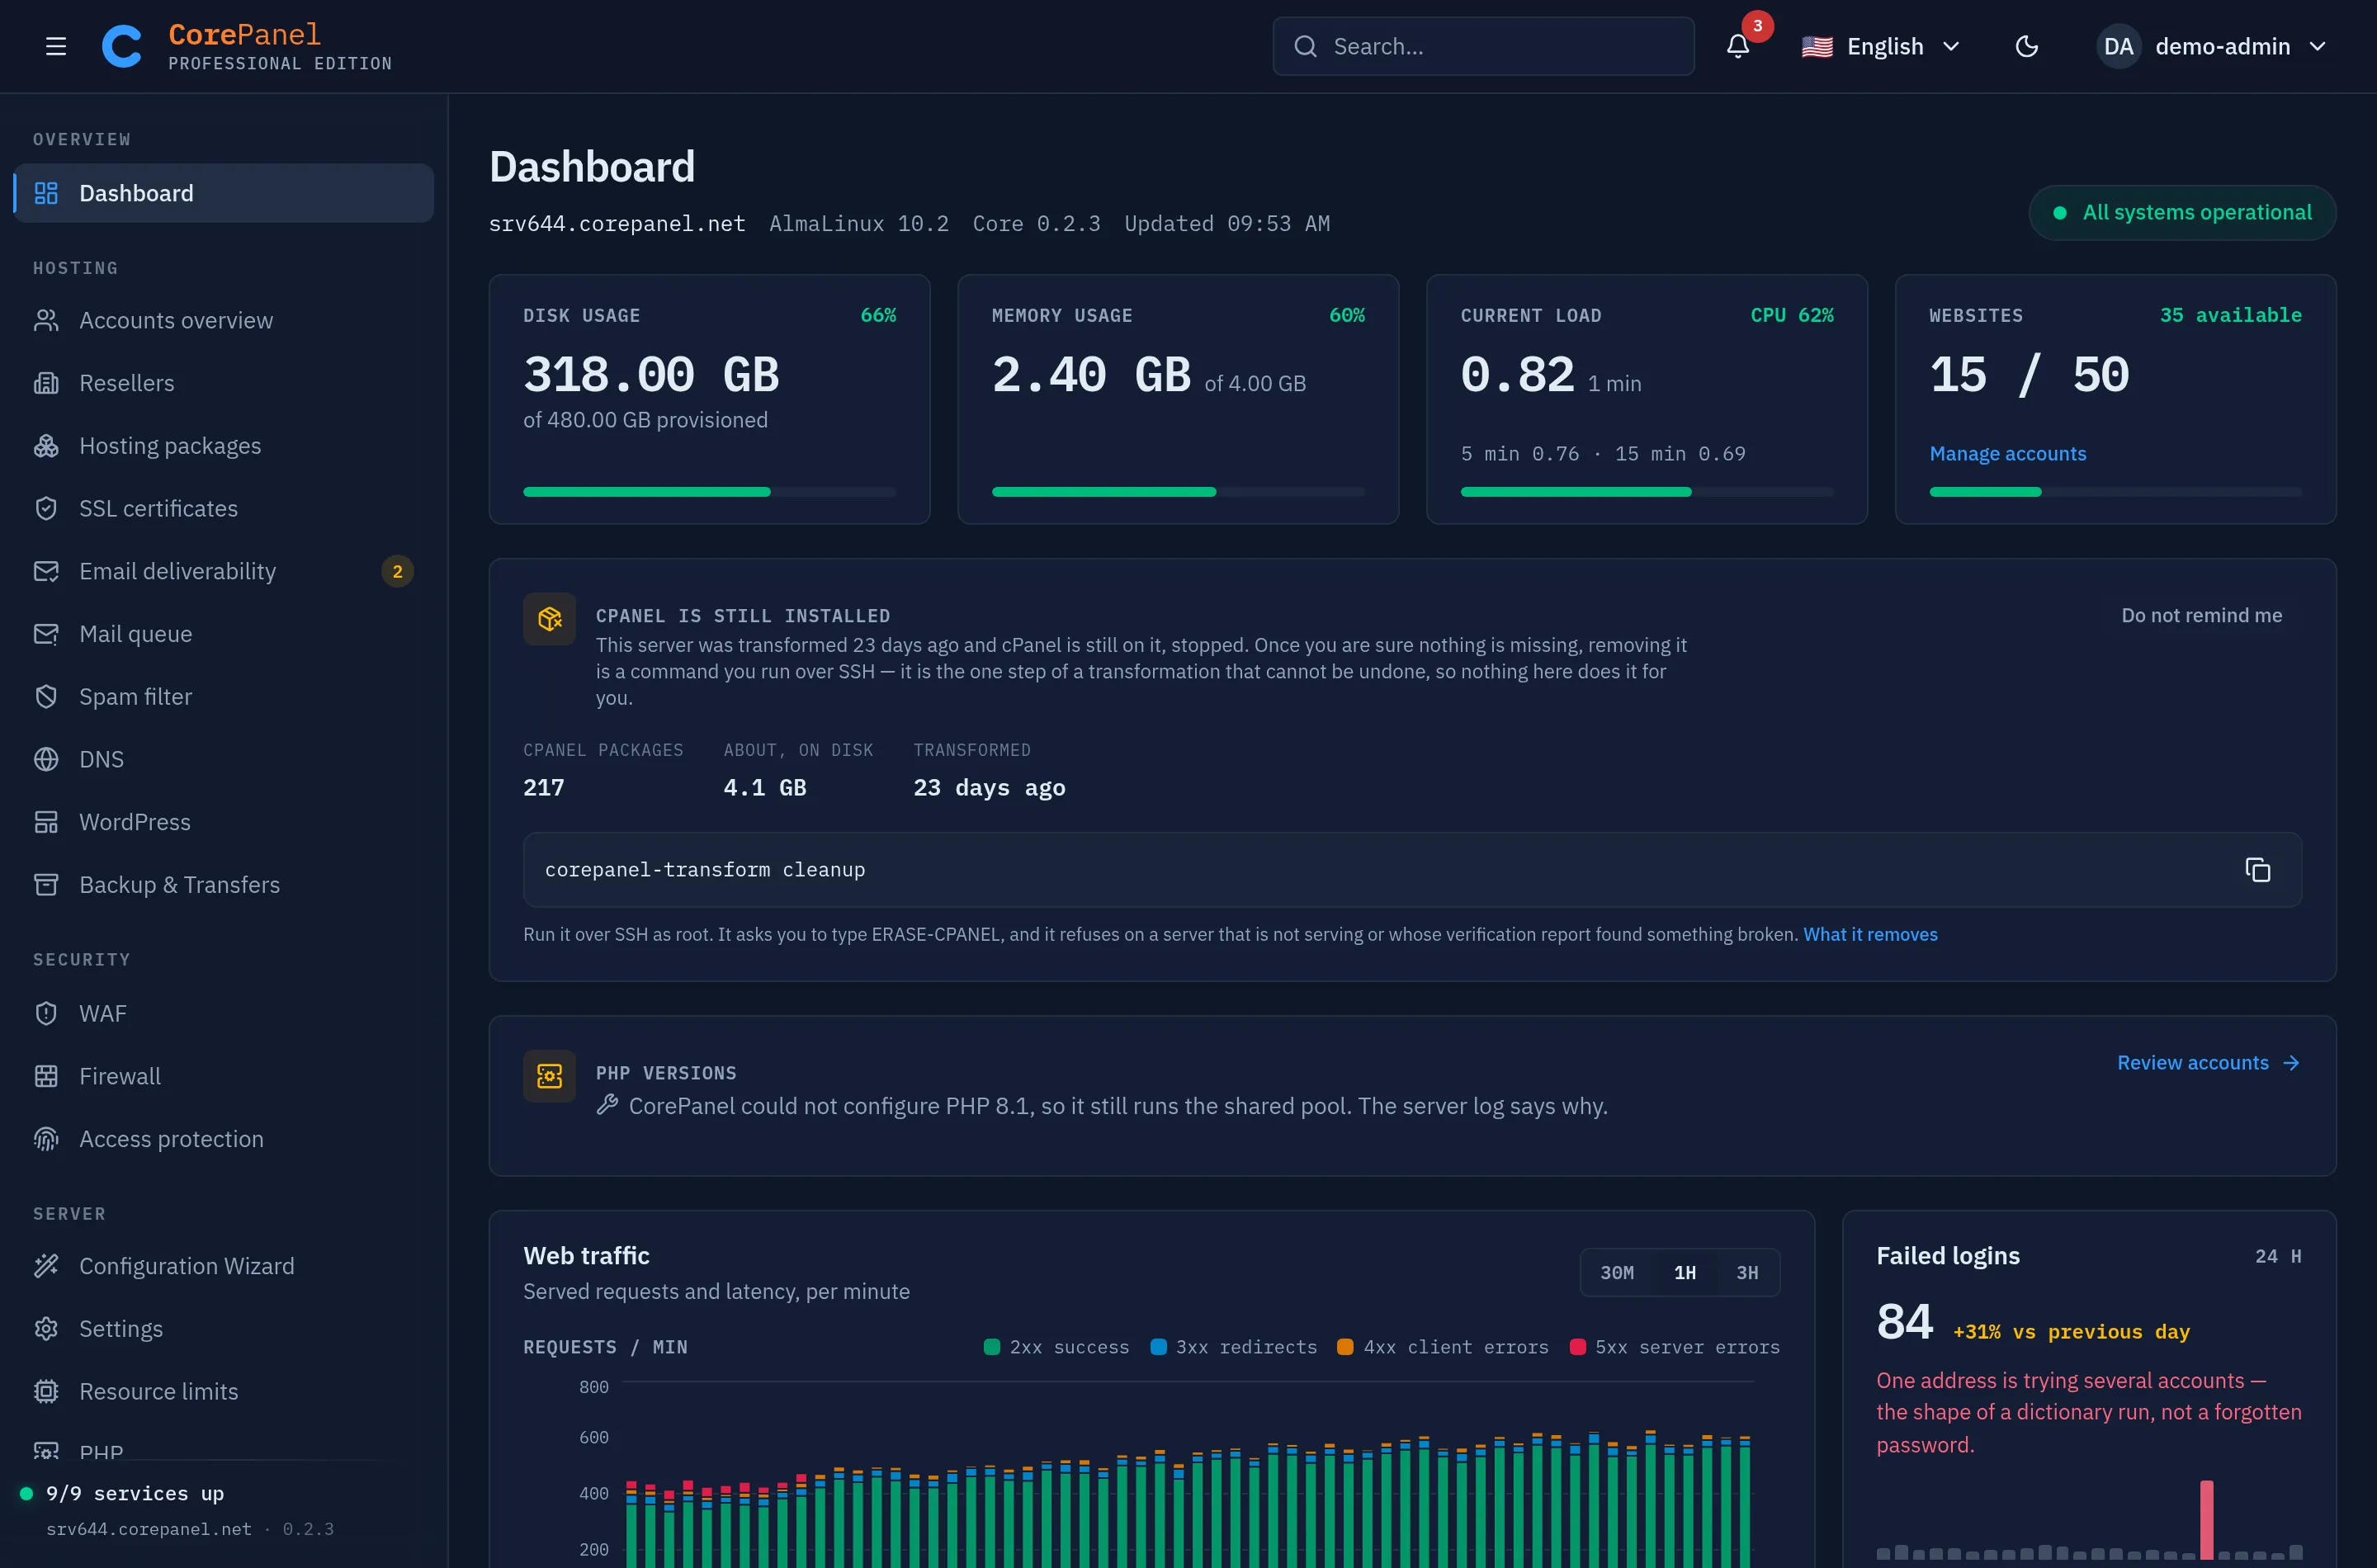Focus the Search input field
This screenshot has height=1568, width=2377.
pos(1483,46)
